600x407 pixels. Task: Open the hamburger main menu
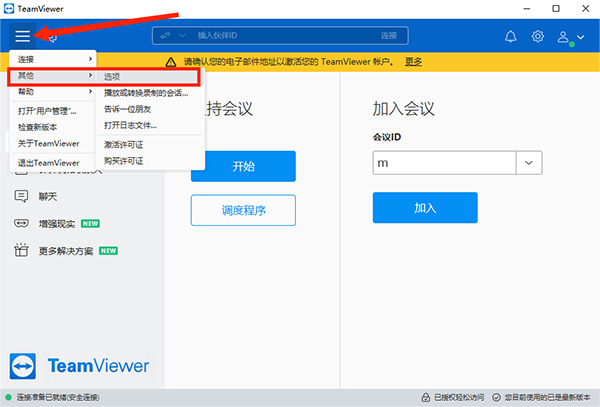(23, 36)
